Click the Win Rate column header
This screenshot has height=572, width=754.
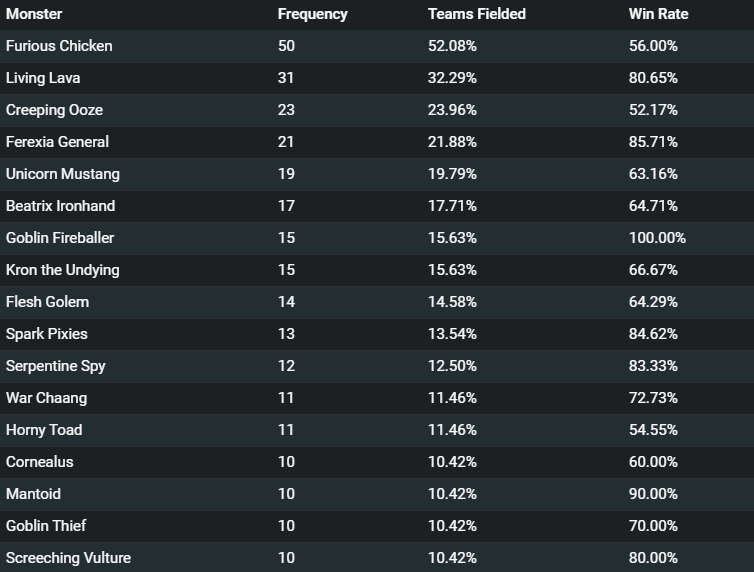tap(658, 14)
